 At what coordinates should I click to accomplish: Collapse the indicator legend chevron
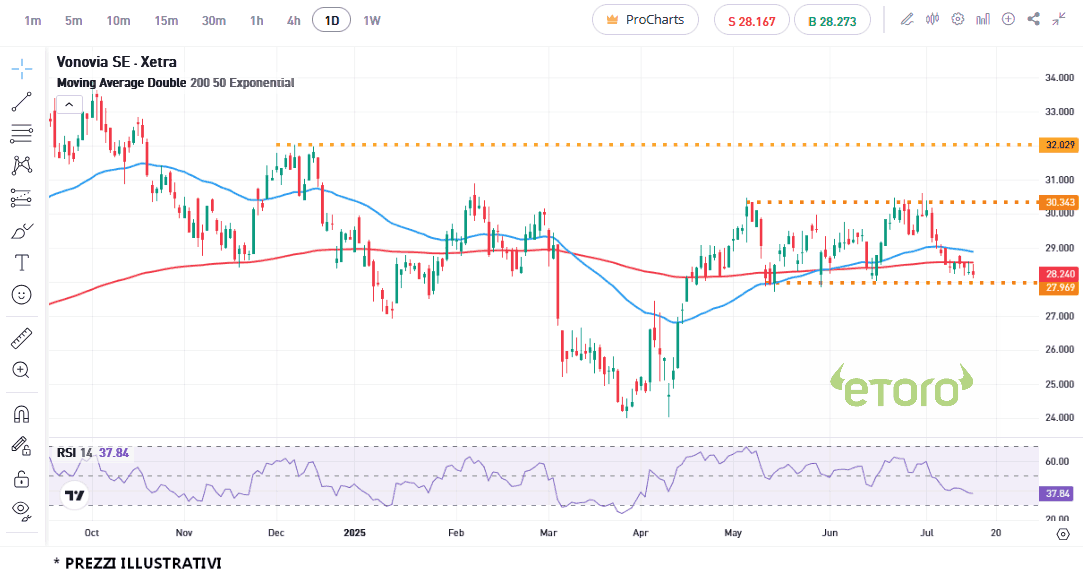click(x=69, y=104)
